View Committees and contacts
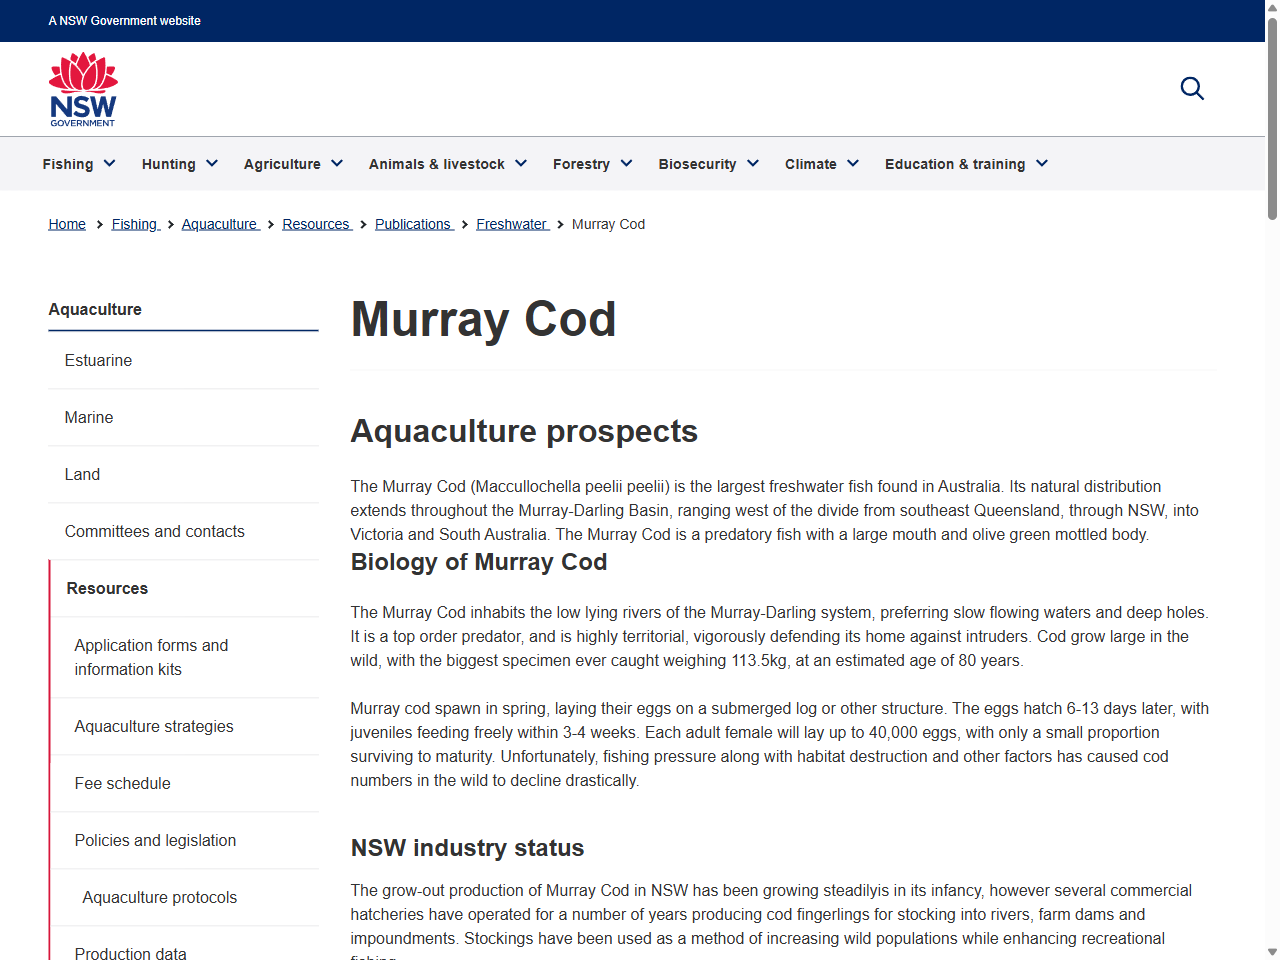 tap(154, 531)
